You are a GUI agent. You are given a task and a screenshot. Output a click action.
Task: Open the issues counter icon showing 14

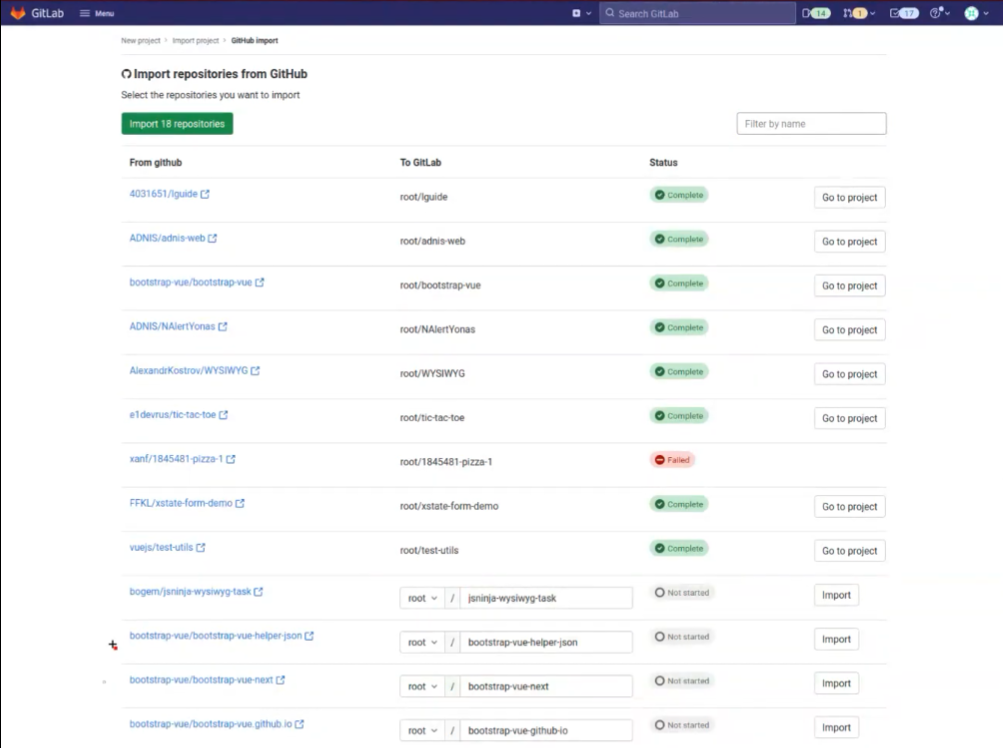(x=816, y=13)
